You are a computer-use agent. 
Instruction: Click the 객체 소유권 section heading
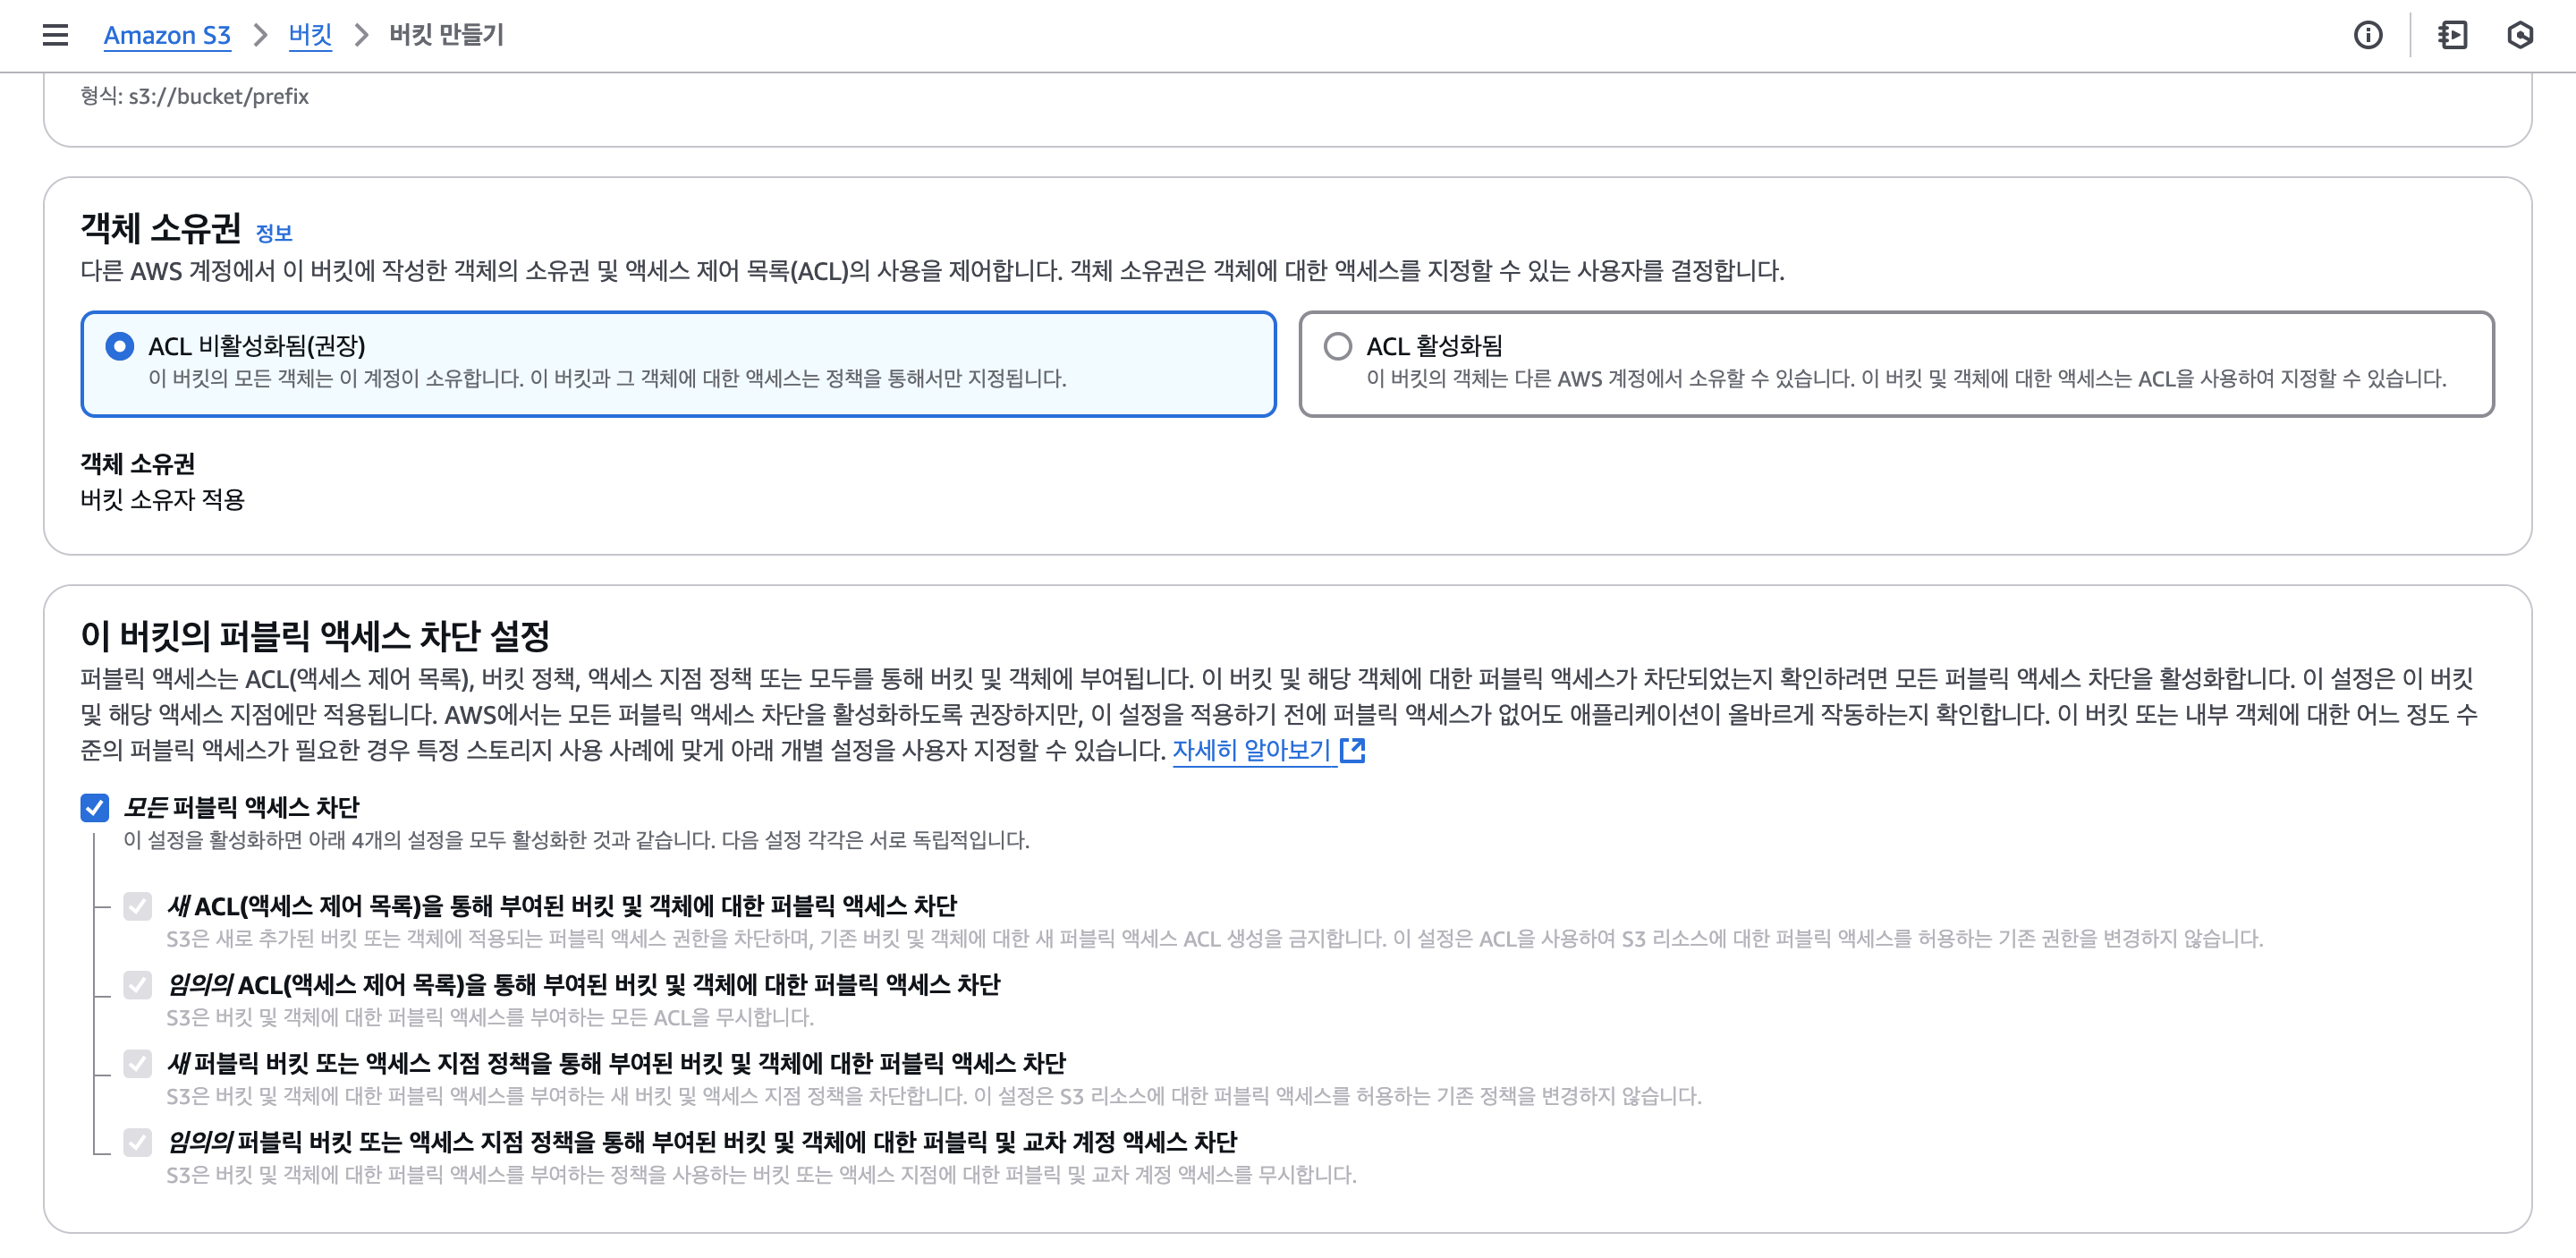coord(160,228)
